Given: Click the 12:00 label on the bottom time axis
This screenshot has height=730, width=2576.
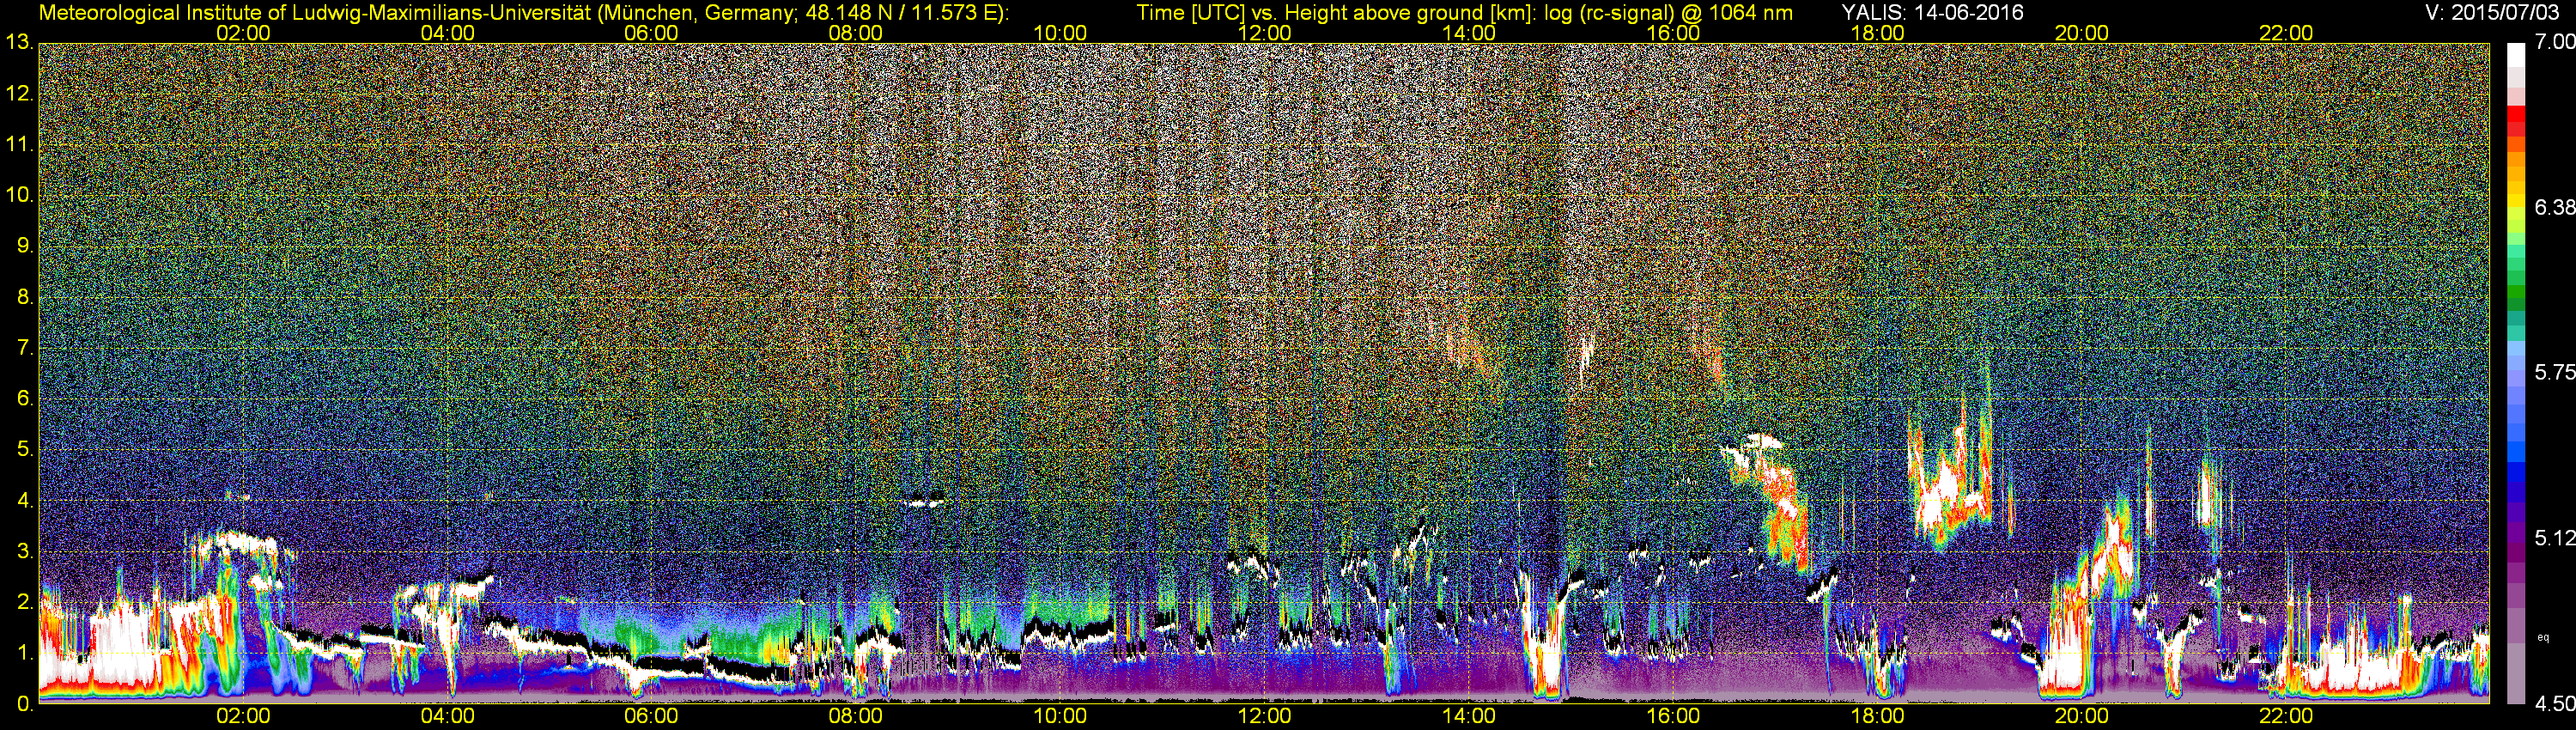Looking at the screenshot, I should pyautogui.click(x=1265, y=717).
